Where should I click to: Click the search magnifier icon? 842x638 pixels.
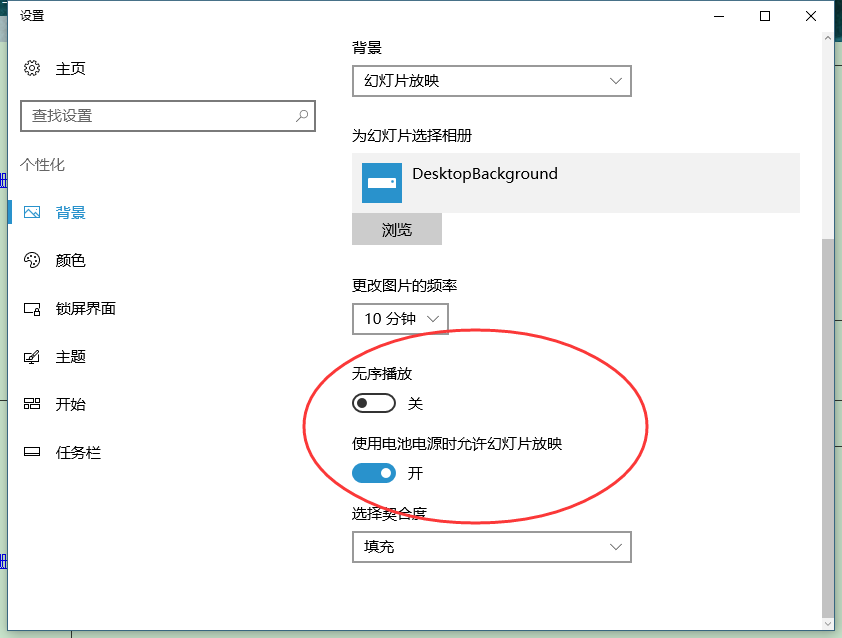(x=302, y=115)
